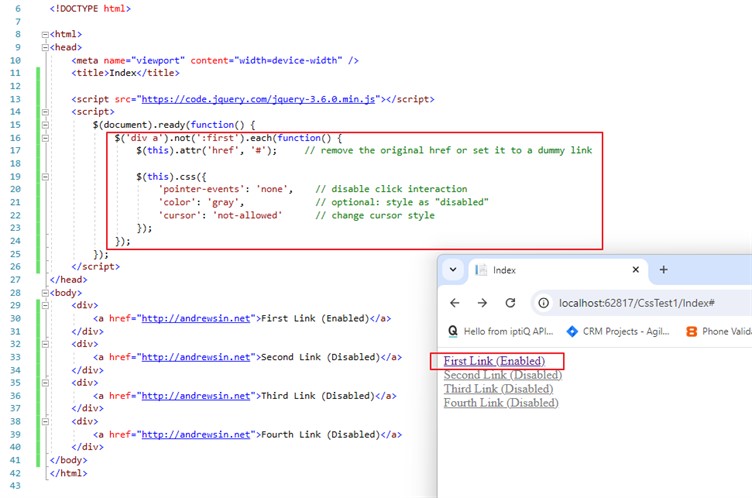Close the Index browser tab
The height and width of the screenshot is (498, 752).
635,270
